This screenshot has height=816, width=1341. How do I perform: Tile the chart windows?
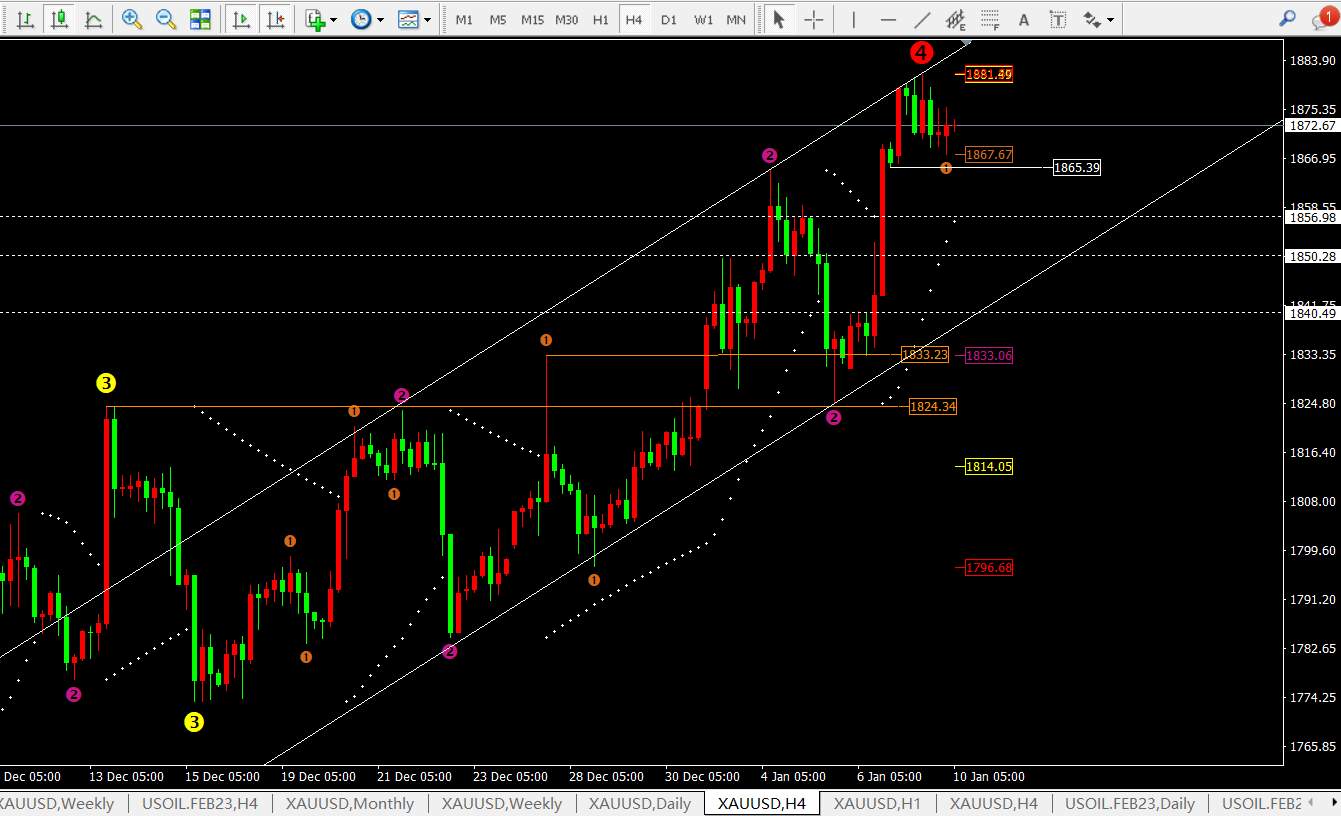coord(200,19)
